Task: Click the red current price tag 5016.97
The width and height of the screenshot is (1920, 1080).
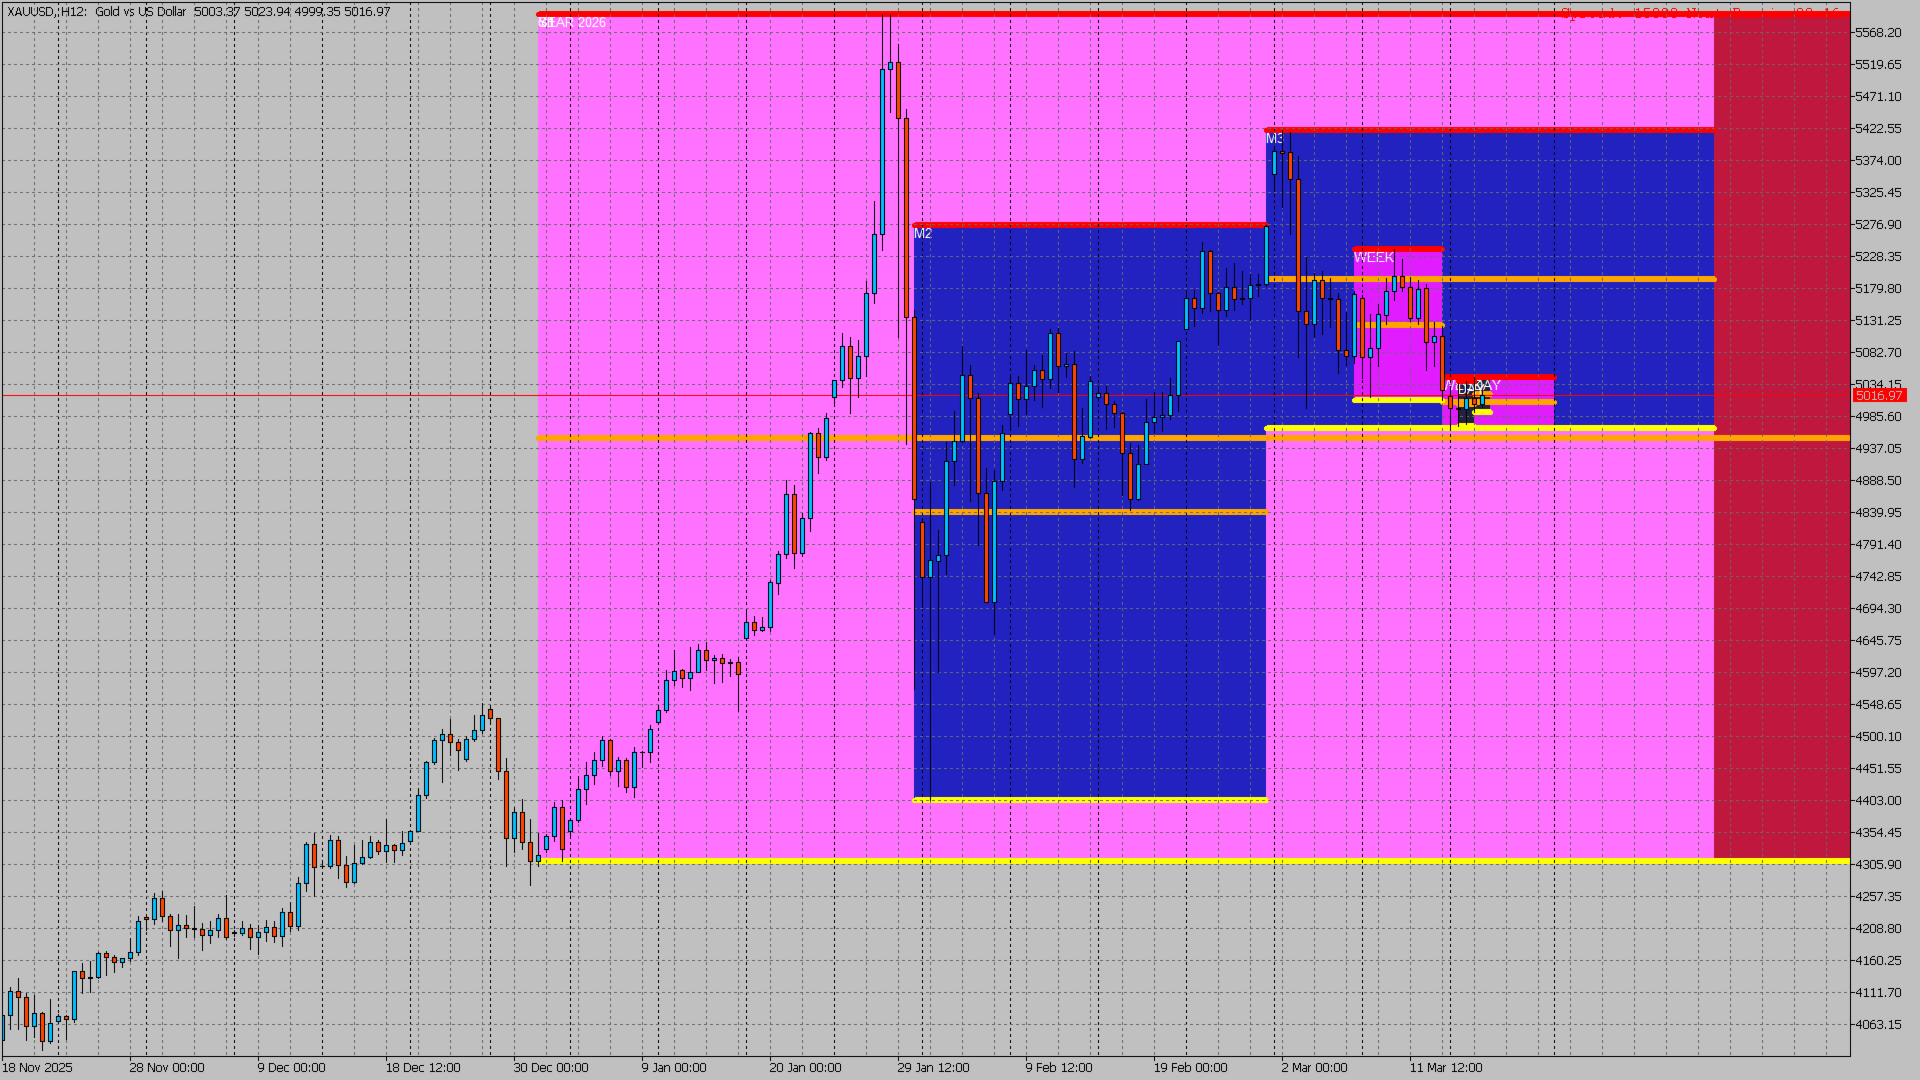Action: (x=1878, y=396)
